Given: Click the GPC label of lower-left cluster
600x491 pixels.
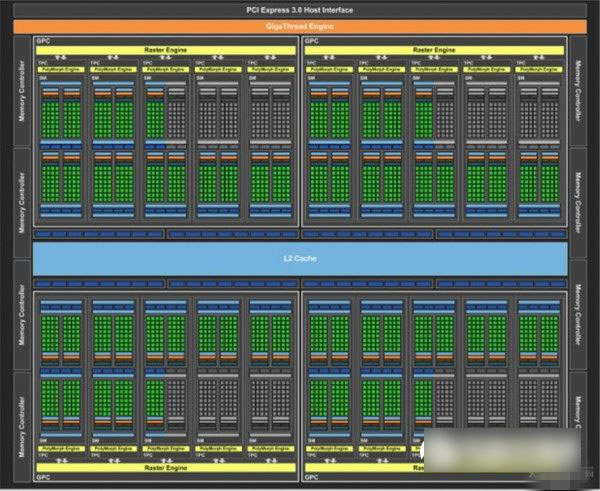Looking at the screenshot, I should pyautogui.click(x=43, y=477).
